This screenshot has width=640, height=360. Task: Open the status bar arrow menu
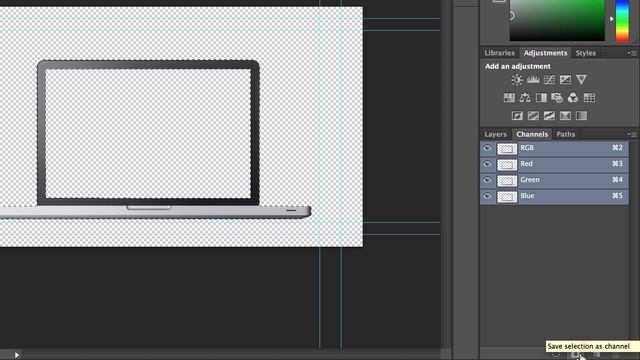(17, 355)
